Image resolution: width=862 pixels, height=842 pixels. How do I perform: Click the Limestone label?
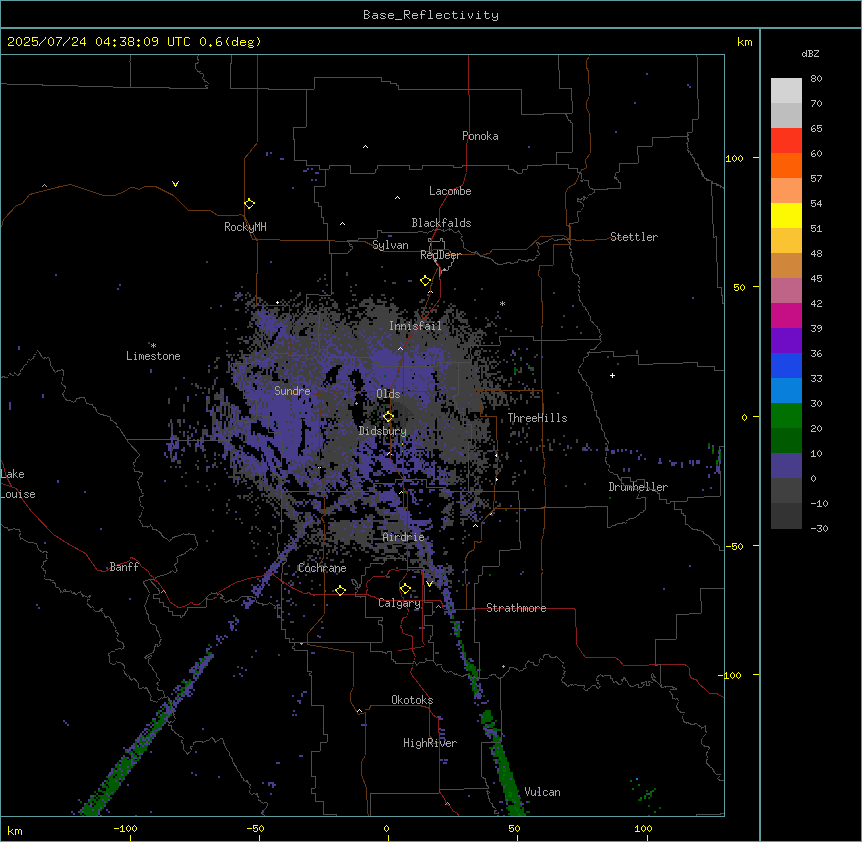(153, 356)
